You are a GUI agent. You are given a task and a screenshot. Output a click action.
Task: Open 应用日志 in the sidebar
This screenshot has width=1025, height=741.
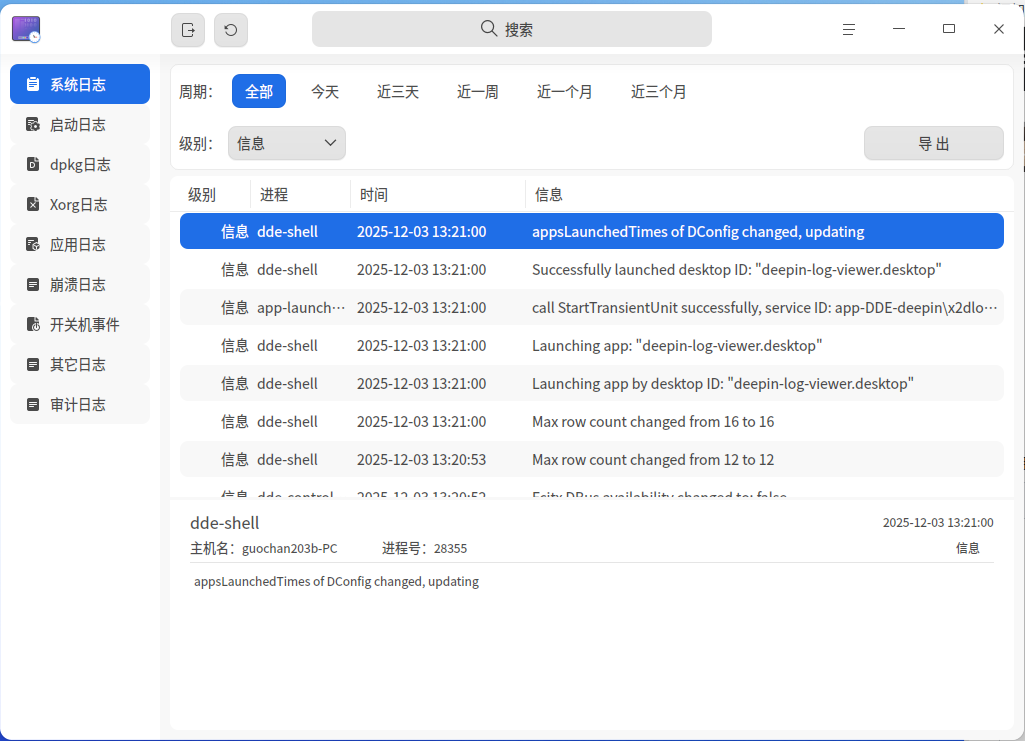(80, 244)
